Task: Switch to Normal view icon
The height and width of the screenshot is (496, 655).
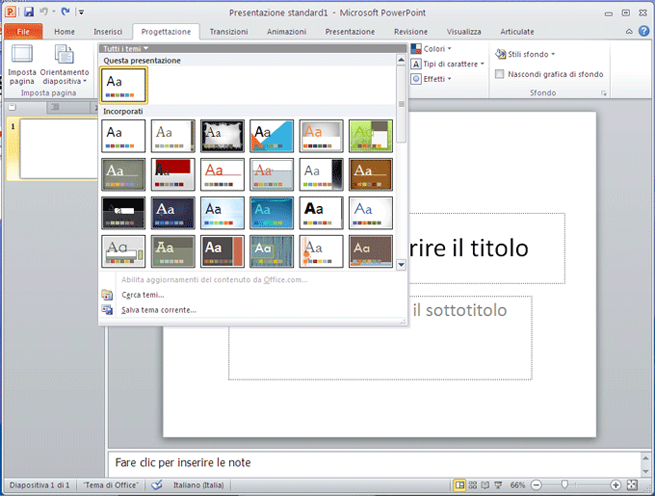Action: point(460,485)
